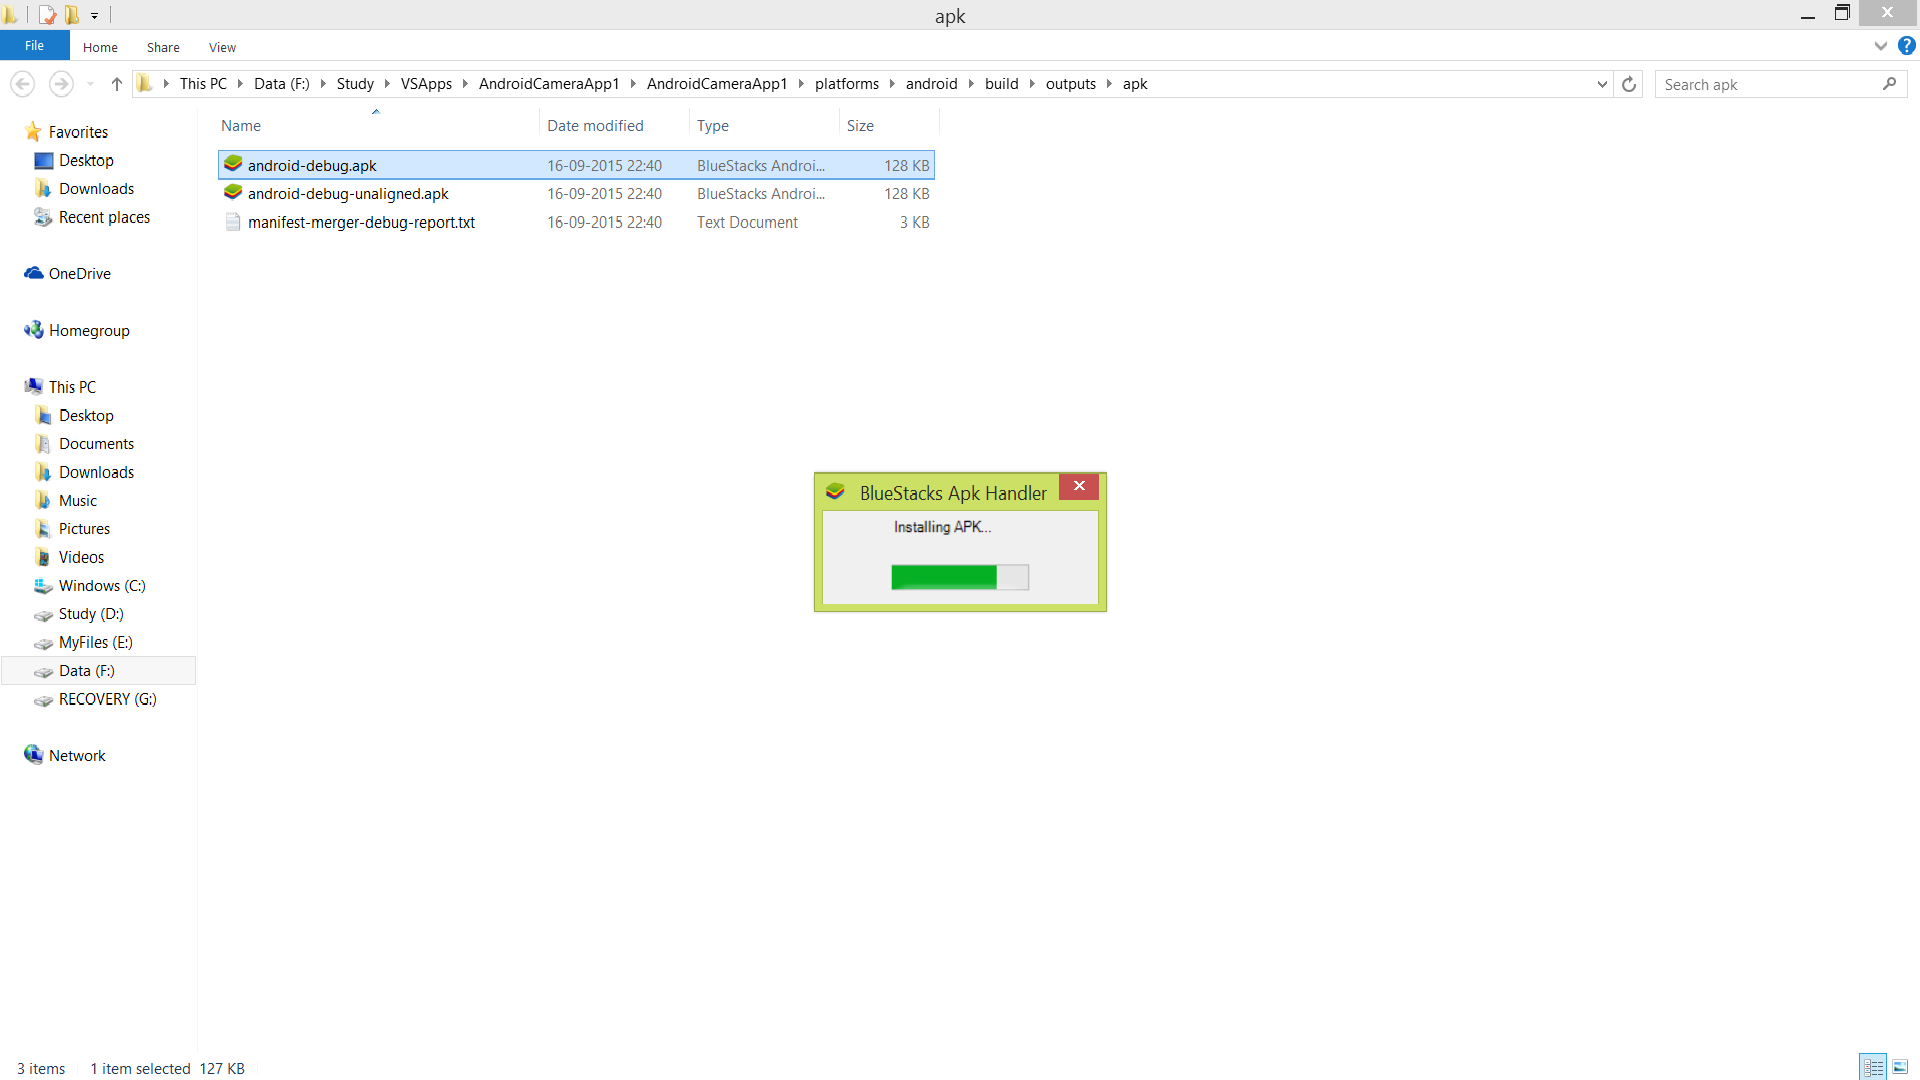Open Music under This PC
The height and width of the screenshot is (1080, 1920).
[x=78, y=501]
